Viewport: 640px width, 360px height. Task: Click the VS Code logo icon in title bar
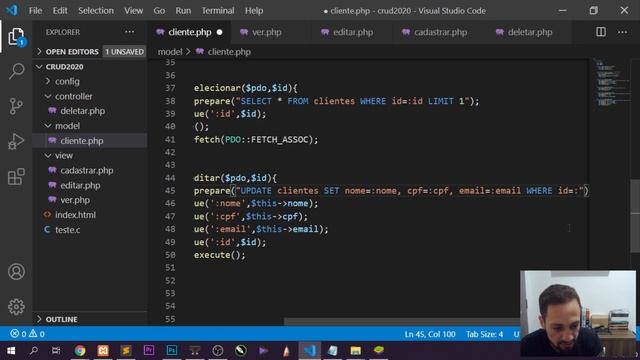(12, 10)
